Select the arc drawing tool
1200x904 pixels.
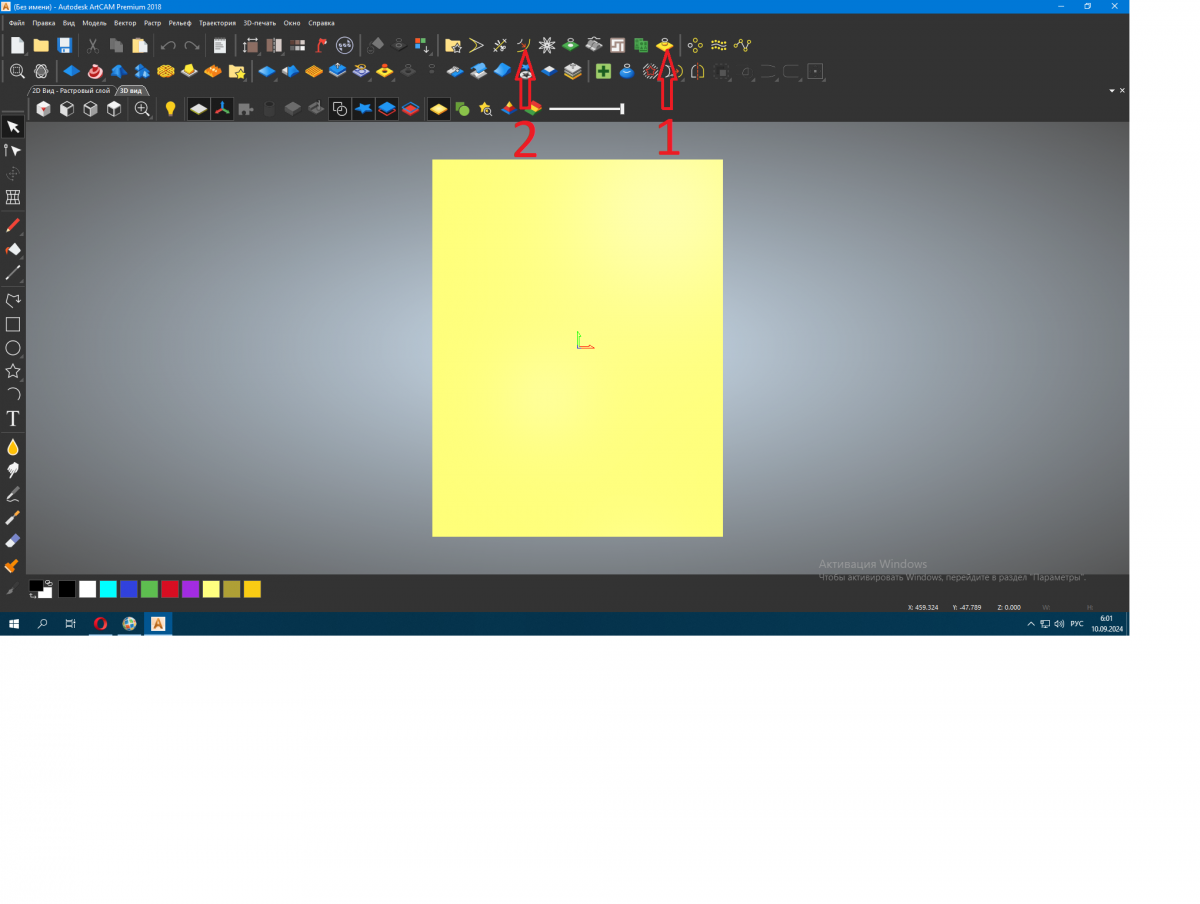pyautogui.click(x=13, y=395)
